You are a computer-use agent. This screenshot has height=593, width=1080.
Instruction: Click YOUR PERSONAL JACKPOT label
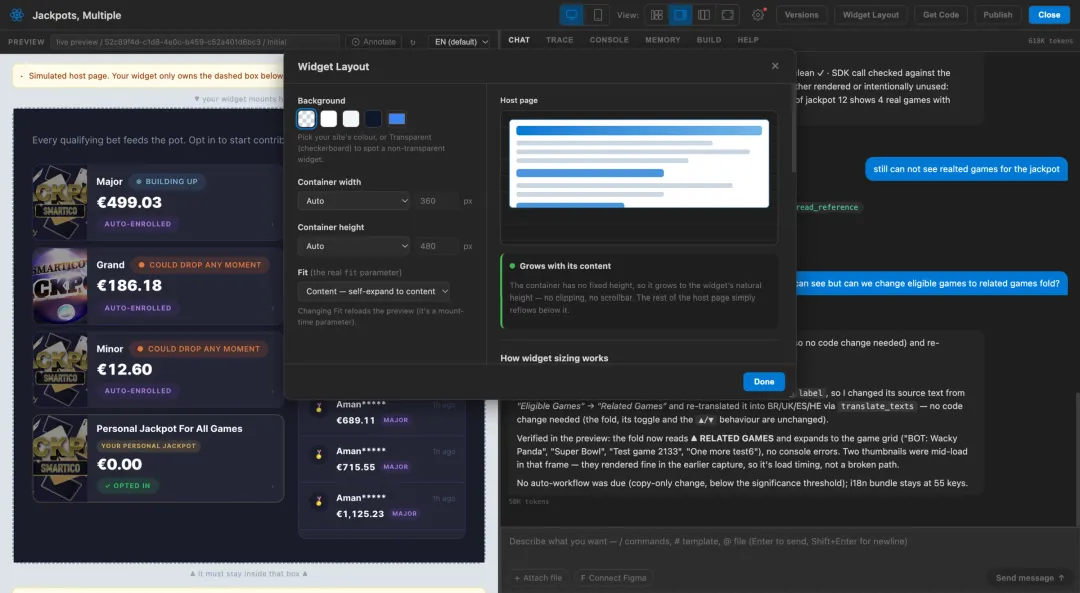click(x=148, y=446)
